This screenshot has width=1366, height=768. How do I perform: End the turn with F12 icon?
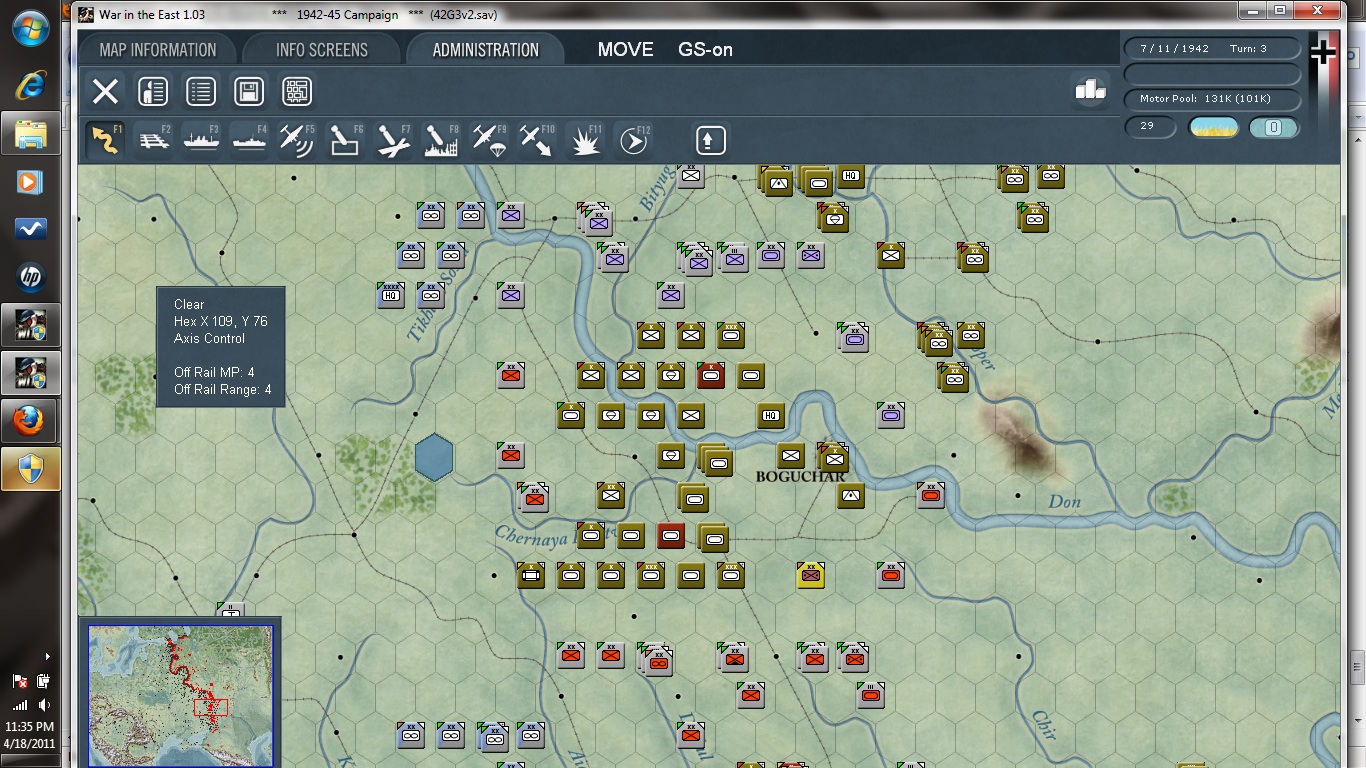[x=633, y=140]
